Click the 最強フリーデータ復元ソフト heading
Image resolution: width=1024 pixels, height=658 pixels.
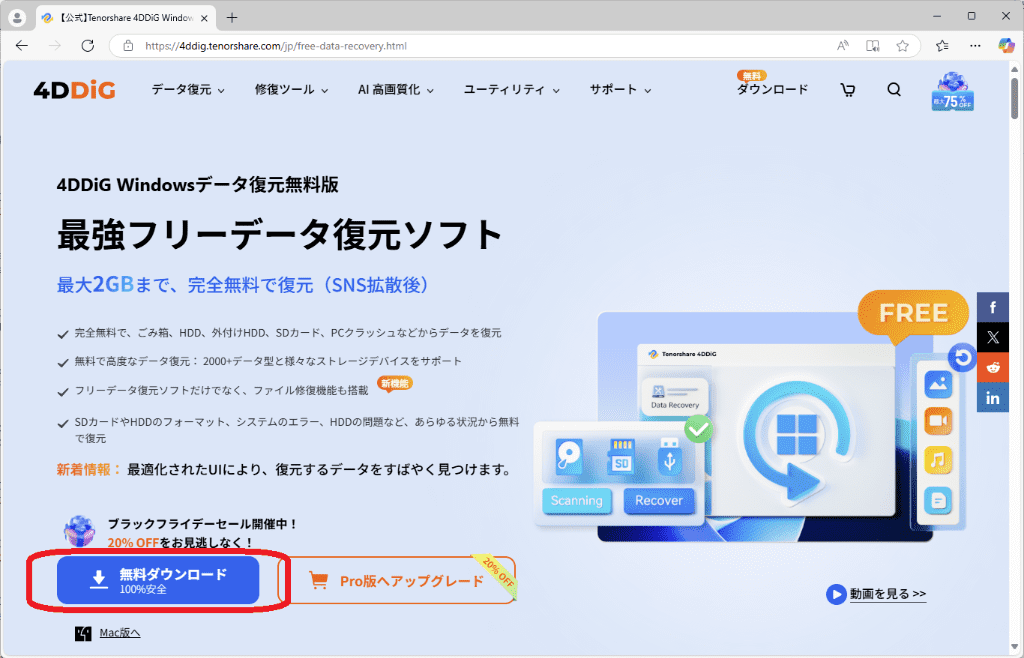(x=280, y=234)
